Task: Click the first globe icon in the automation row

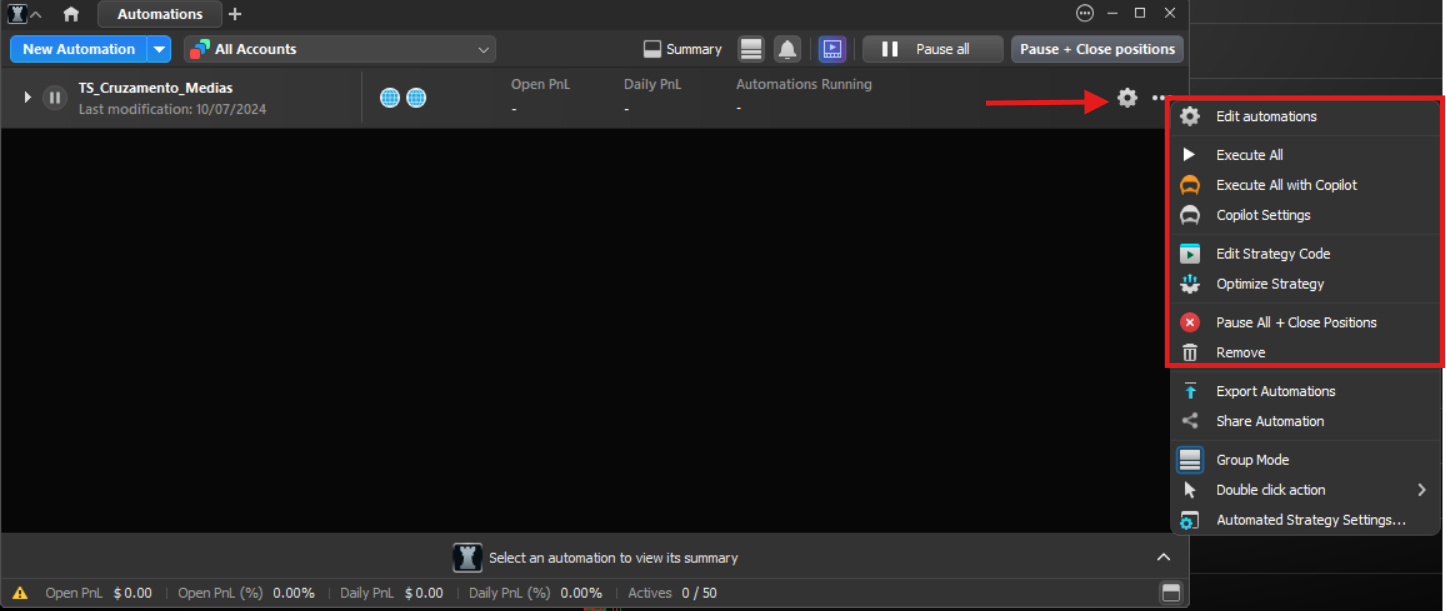Action: [x=390, y=98]
